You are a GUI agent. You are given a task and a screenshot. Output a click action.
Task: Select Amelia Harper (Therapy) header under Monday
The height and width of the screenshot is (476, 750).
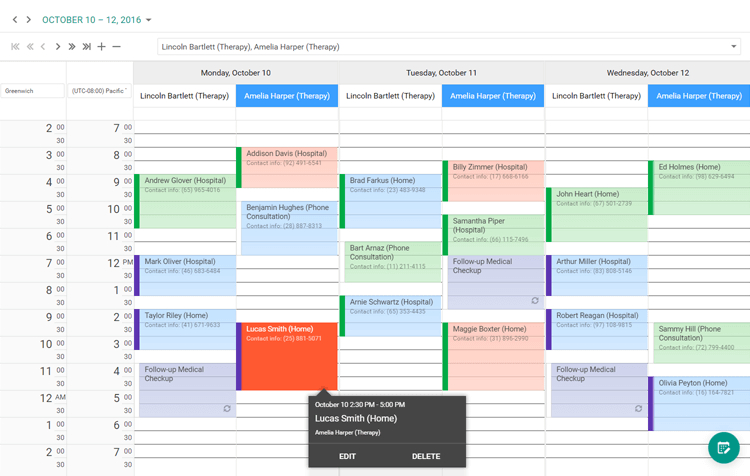[287, 96]
